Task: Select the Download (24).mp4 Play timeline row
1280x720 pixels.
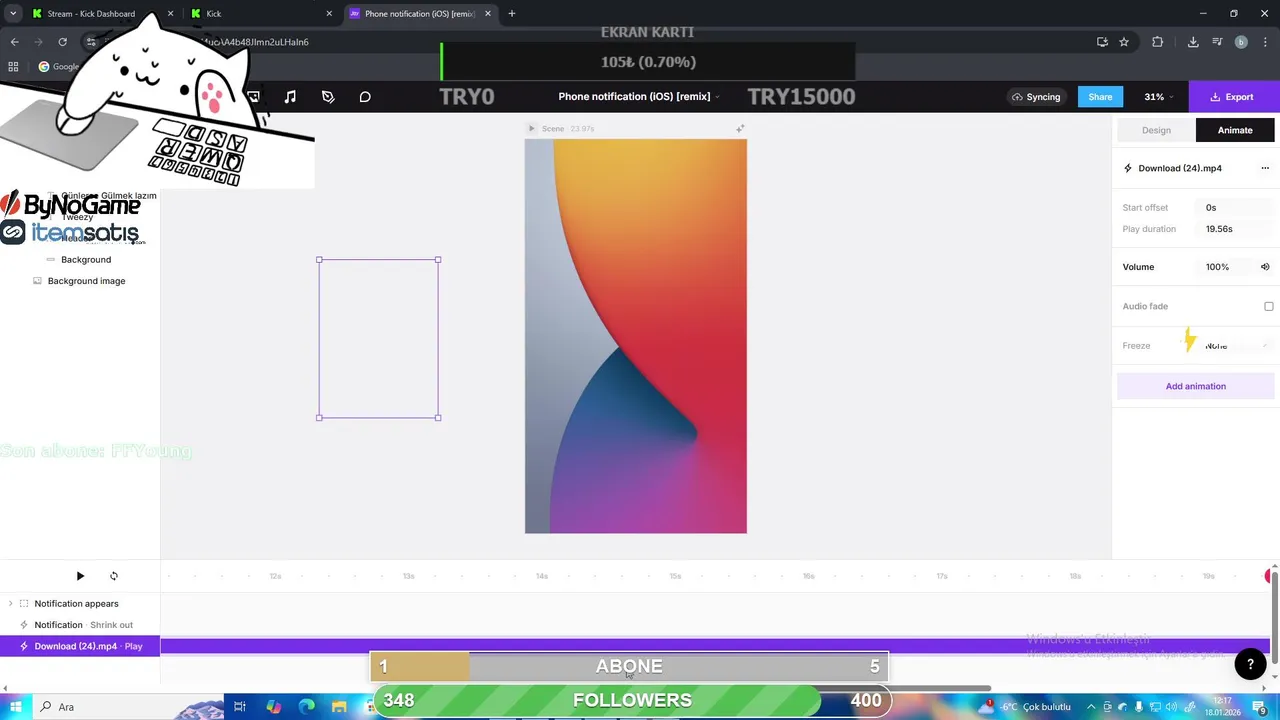Action: click(x=80, y=646)
